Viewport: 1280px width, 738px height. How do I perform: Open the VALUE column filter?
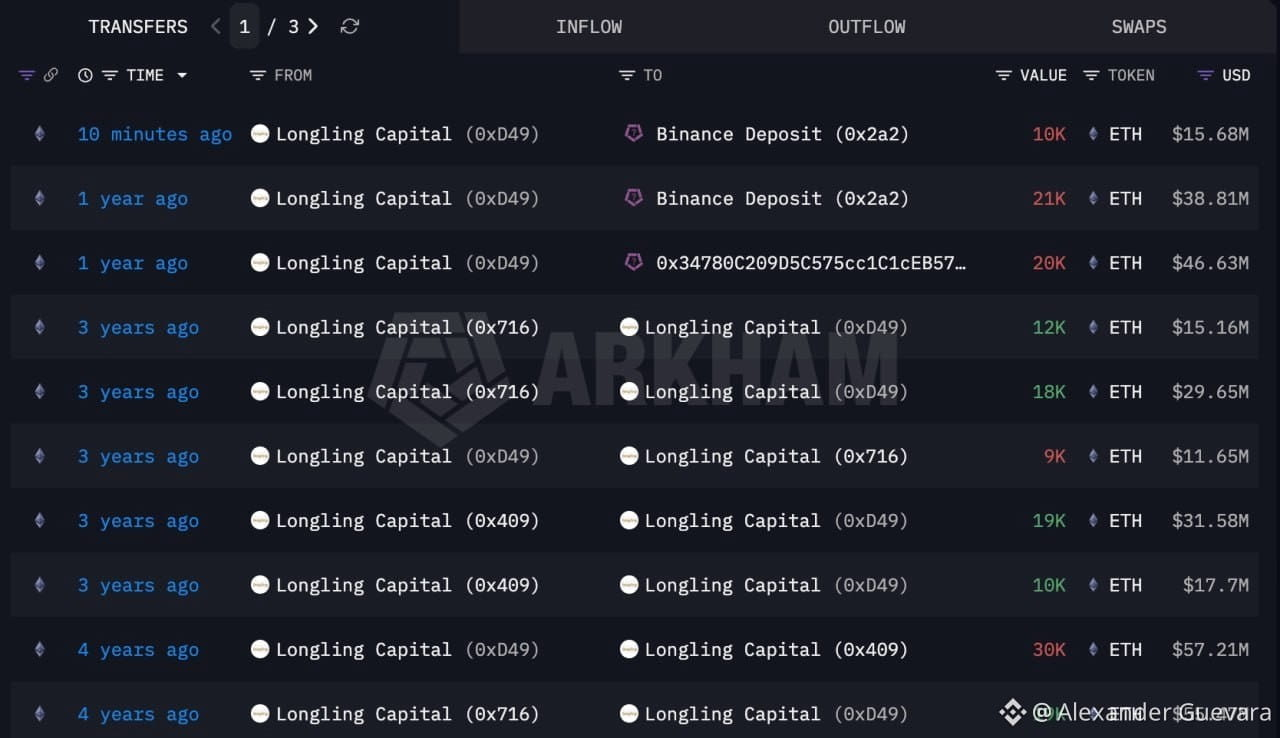coord(1004,75)
